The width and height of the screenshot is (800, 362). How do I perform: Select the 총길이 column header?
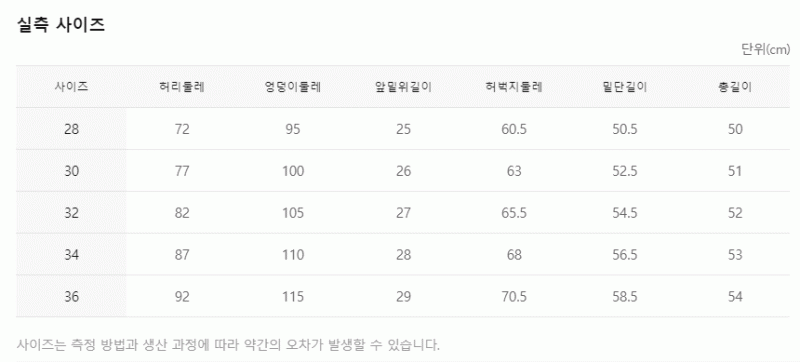click(735, 87)
